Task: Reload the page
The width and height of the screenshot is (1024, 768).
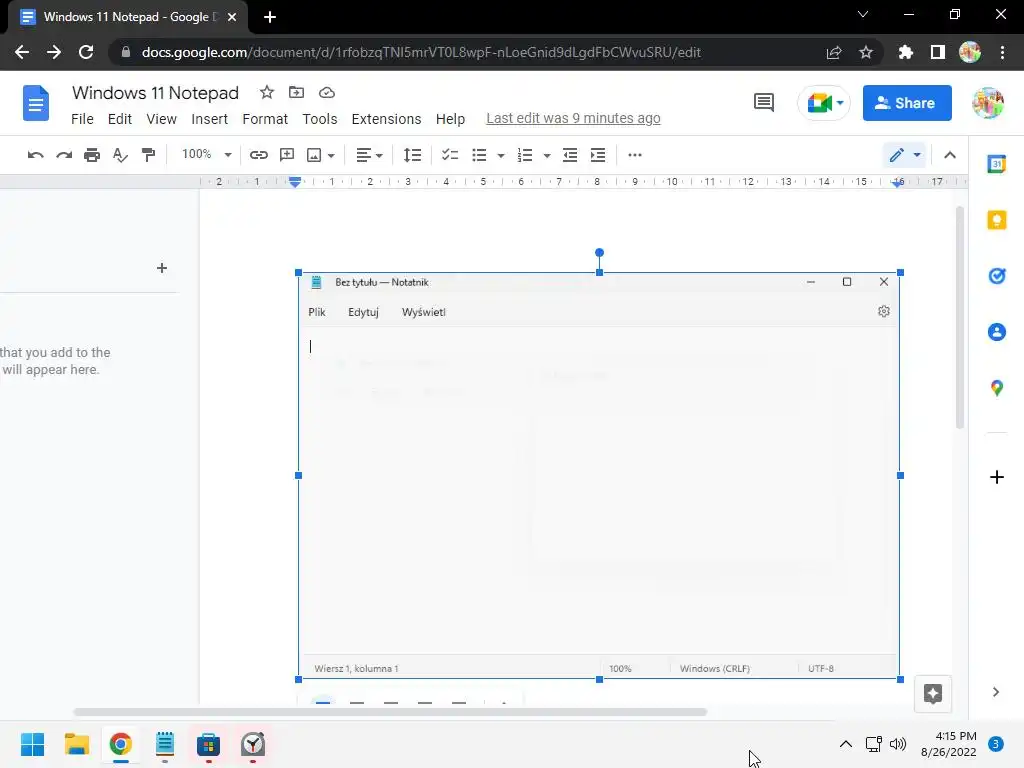Action: click(x=86, y=52)
